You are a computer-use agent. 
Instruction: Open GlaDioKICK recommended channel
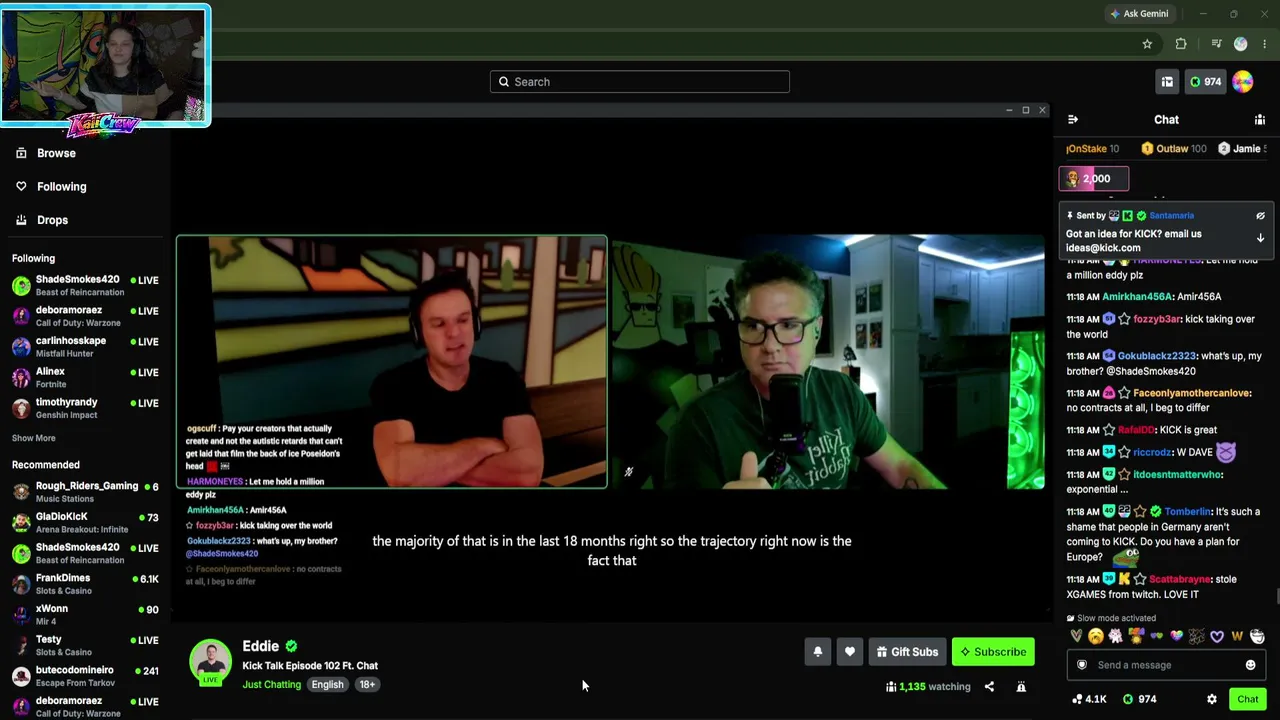(85, 522)
